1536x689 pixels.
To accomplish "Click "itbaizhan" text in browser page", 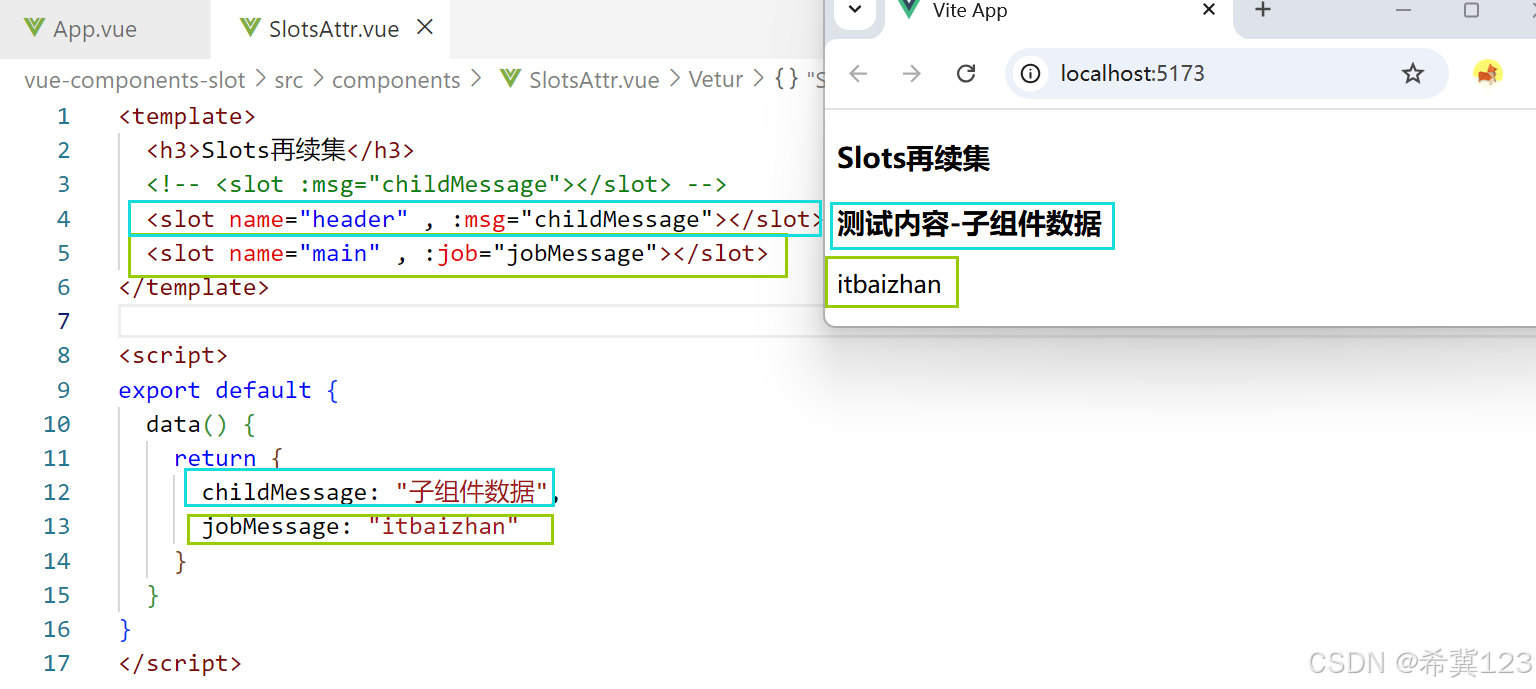I will [889, 284].
